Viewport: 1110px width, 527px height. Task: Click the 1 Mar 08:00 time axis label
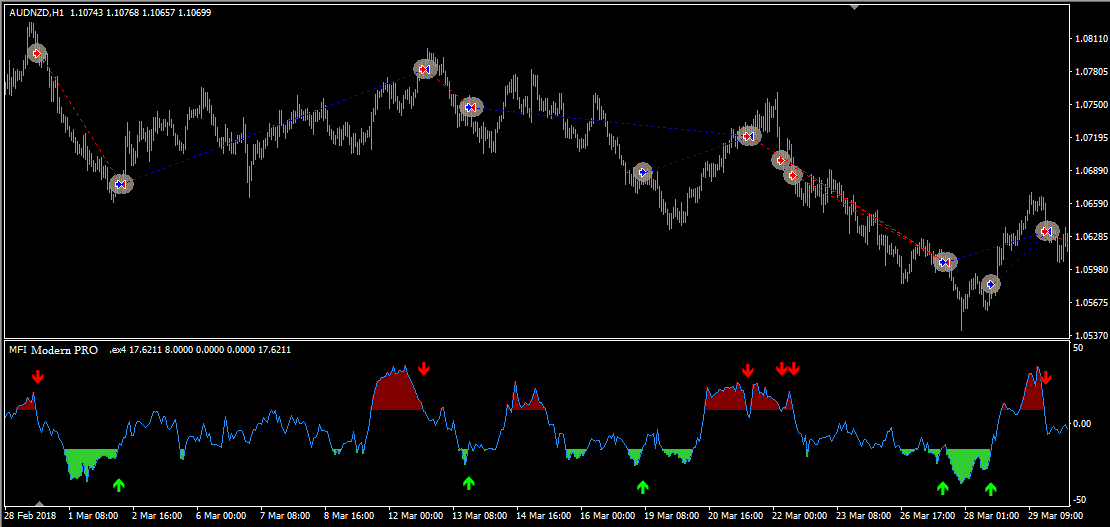95,516
